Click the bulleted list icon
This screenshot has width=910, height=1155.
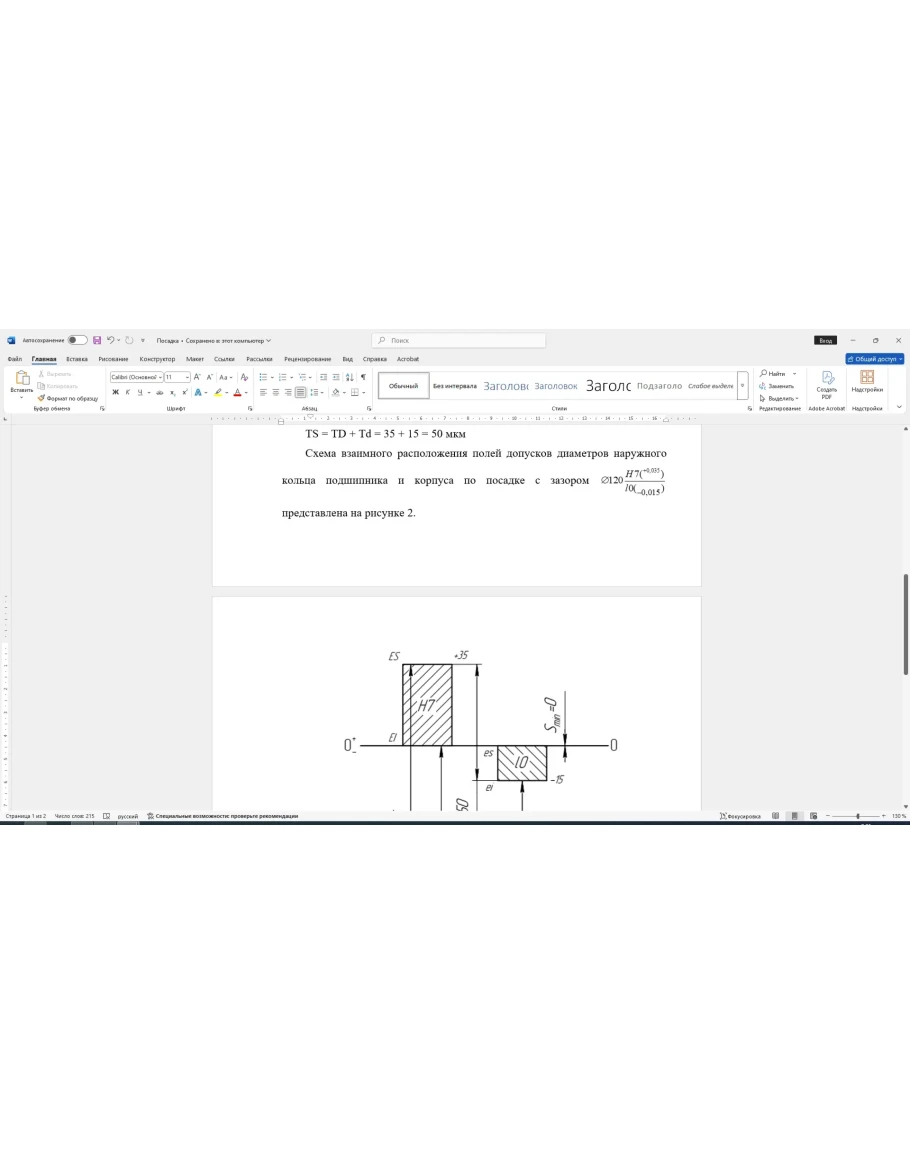263,377
